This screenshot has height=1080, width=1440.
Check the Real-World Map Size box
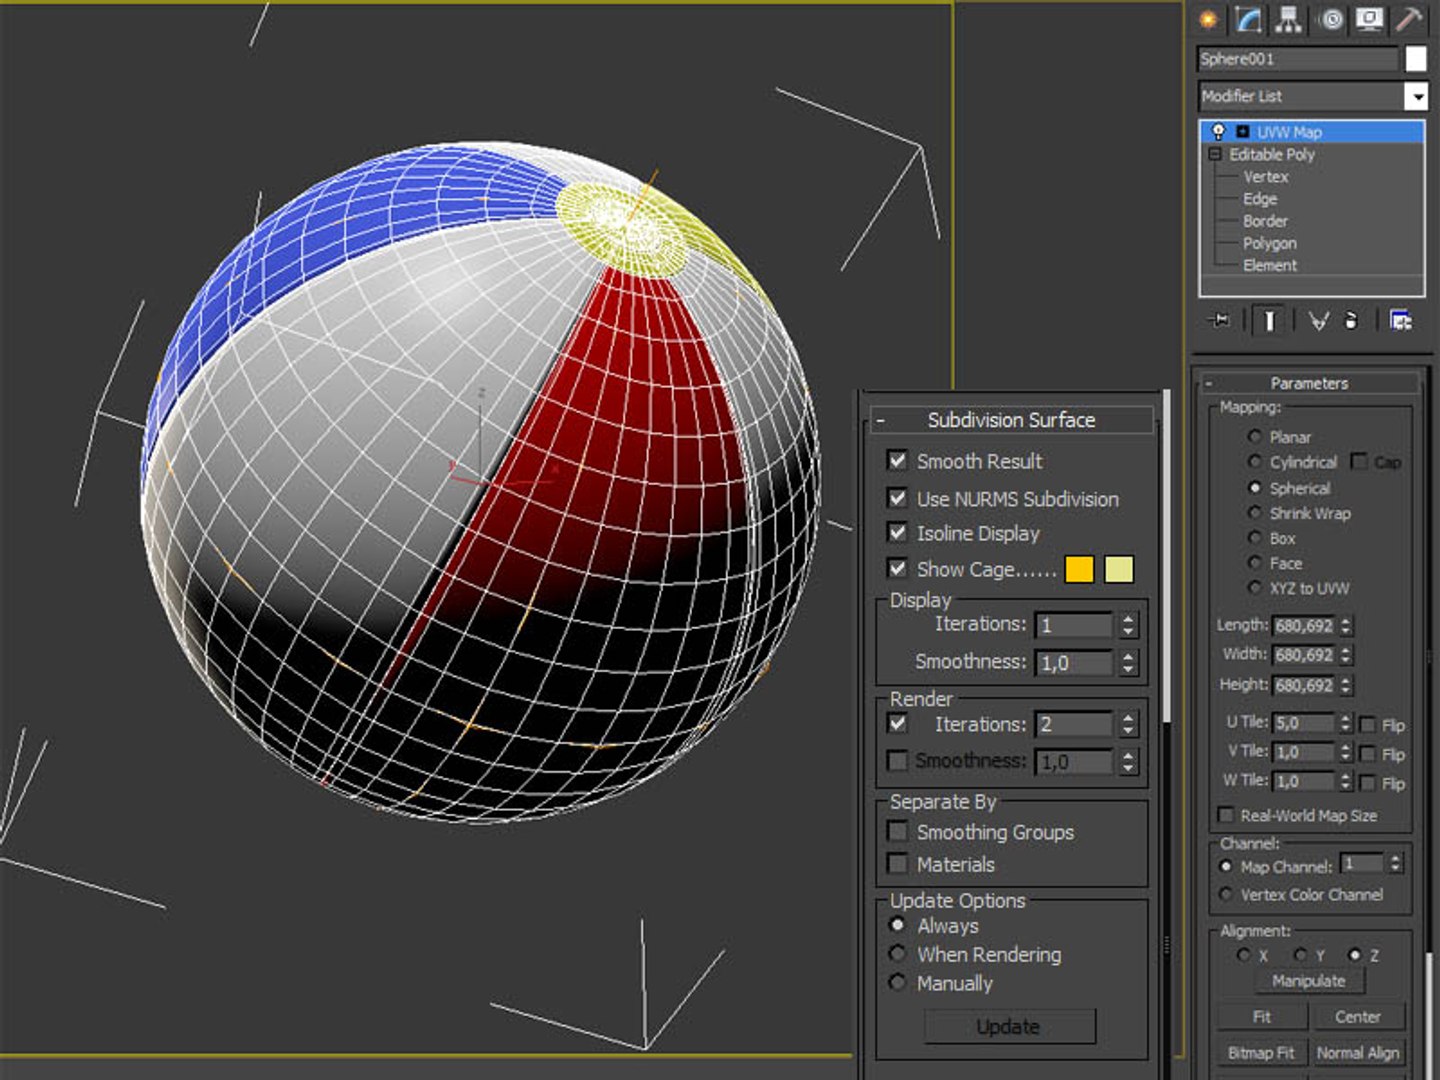coord(1226,815)
